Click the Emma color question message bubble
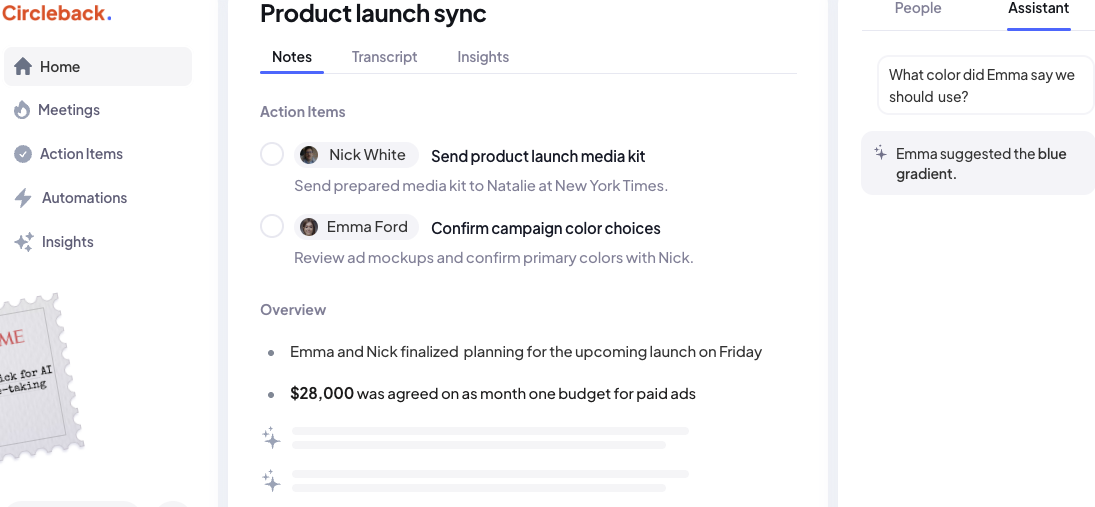This screenshot has height=507, width=1095. [x=986, y=85]
